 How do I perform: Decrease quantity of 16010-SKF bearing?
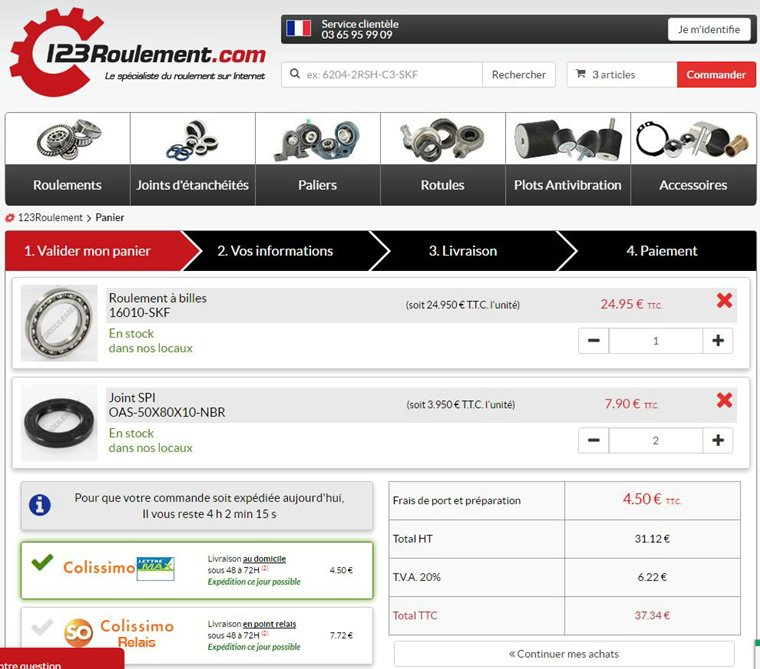tap(594, 341)
